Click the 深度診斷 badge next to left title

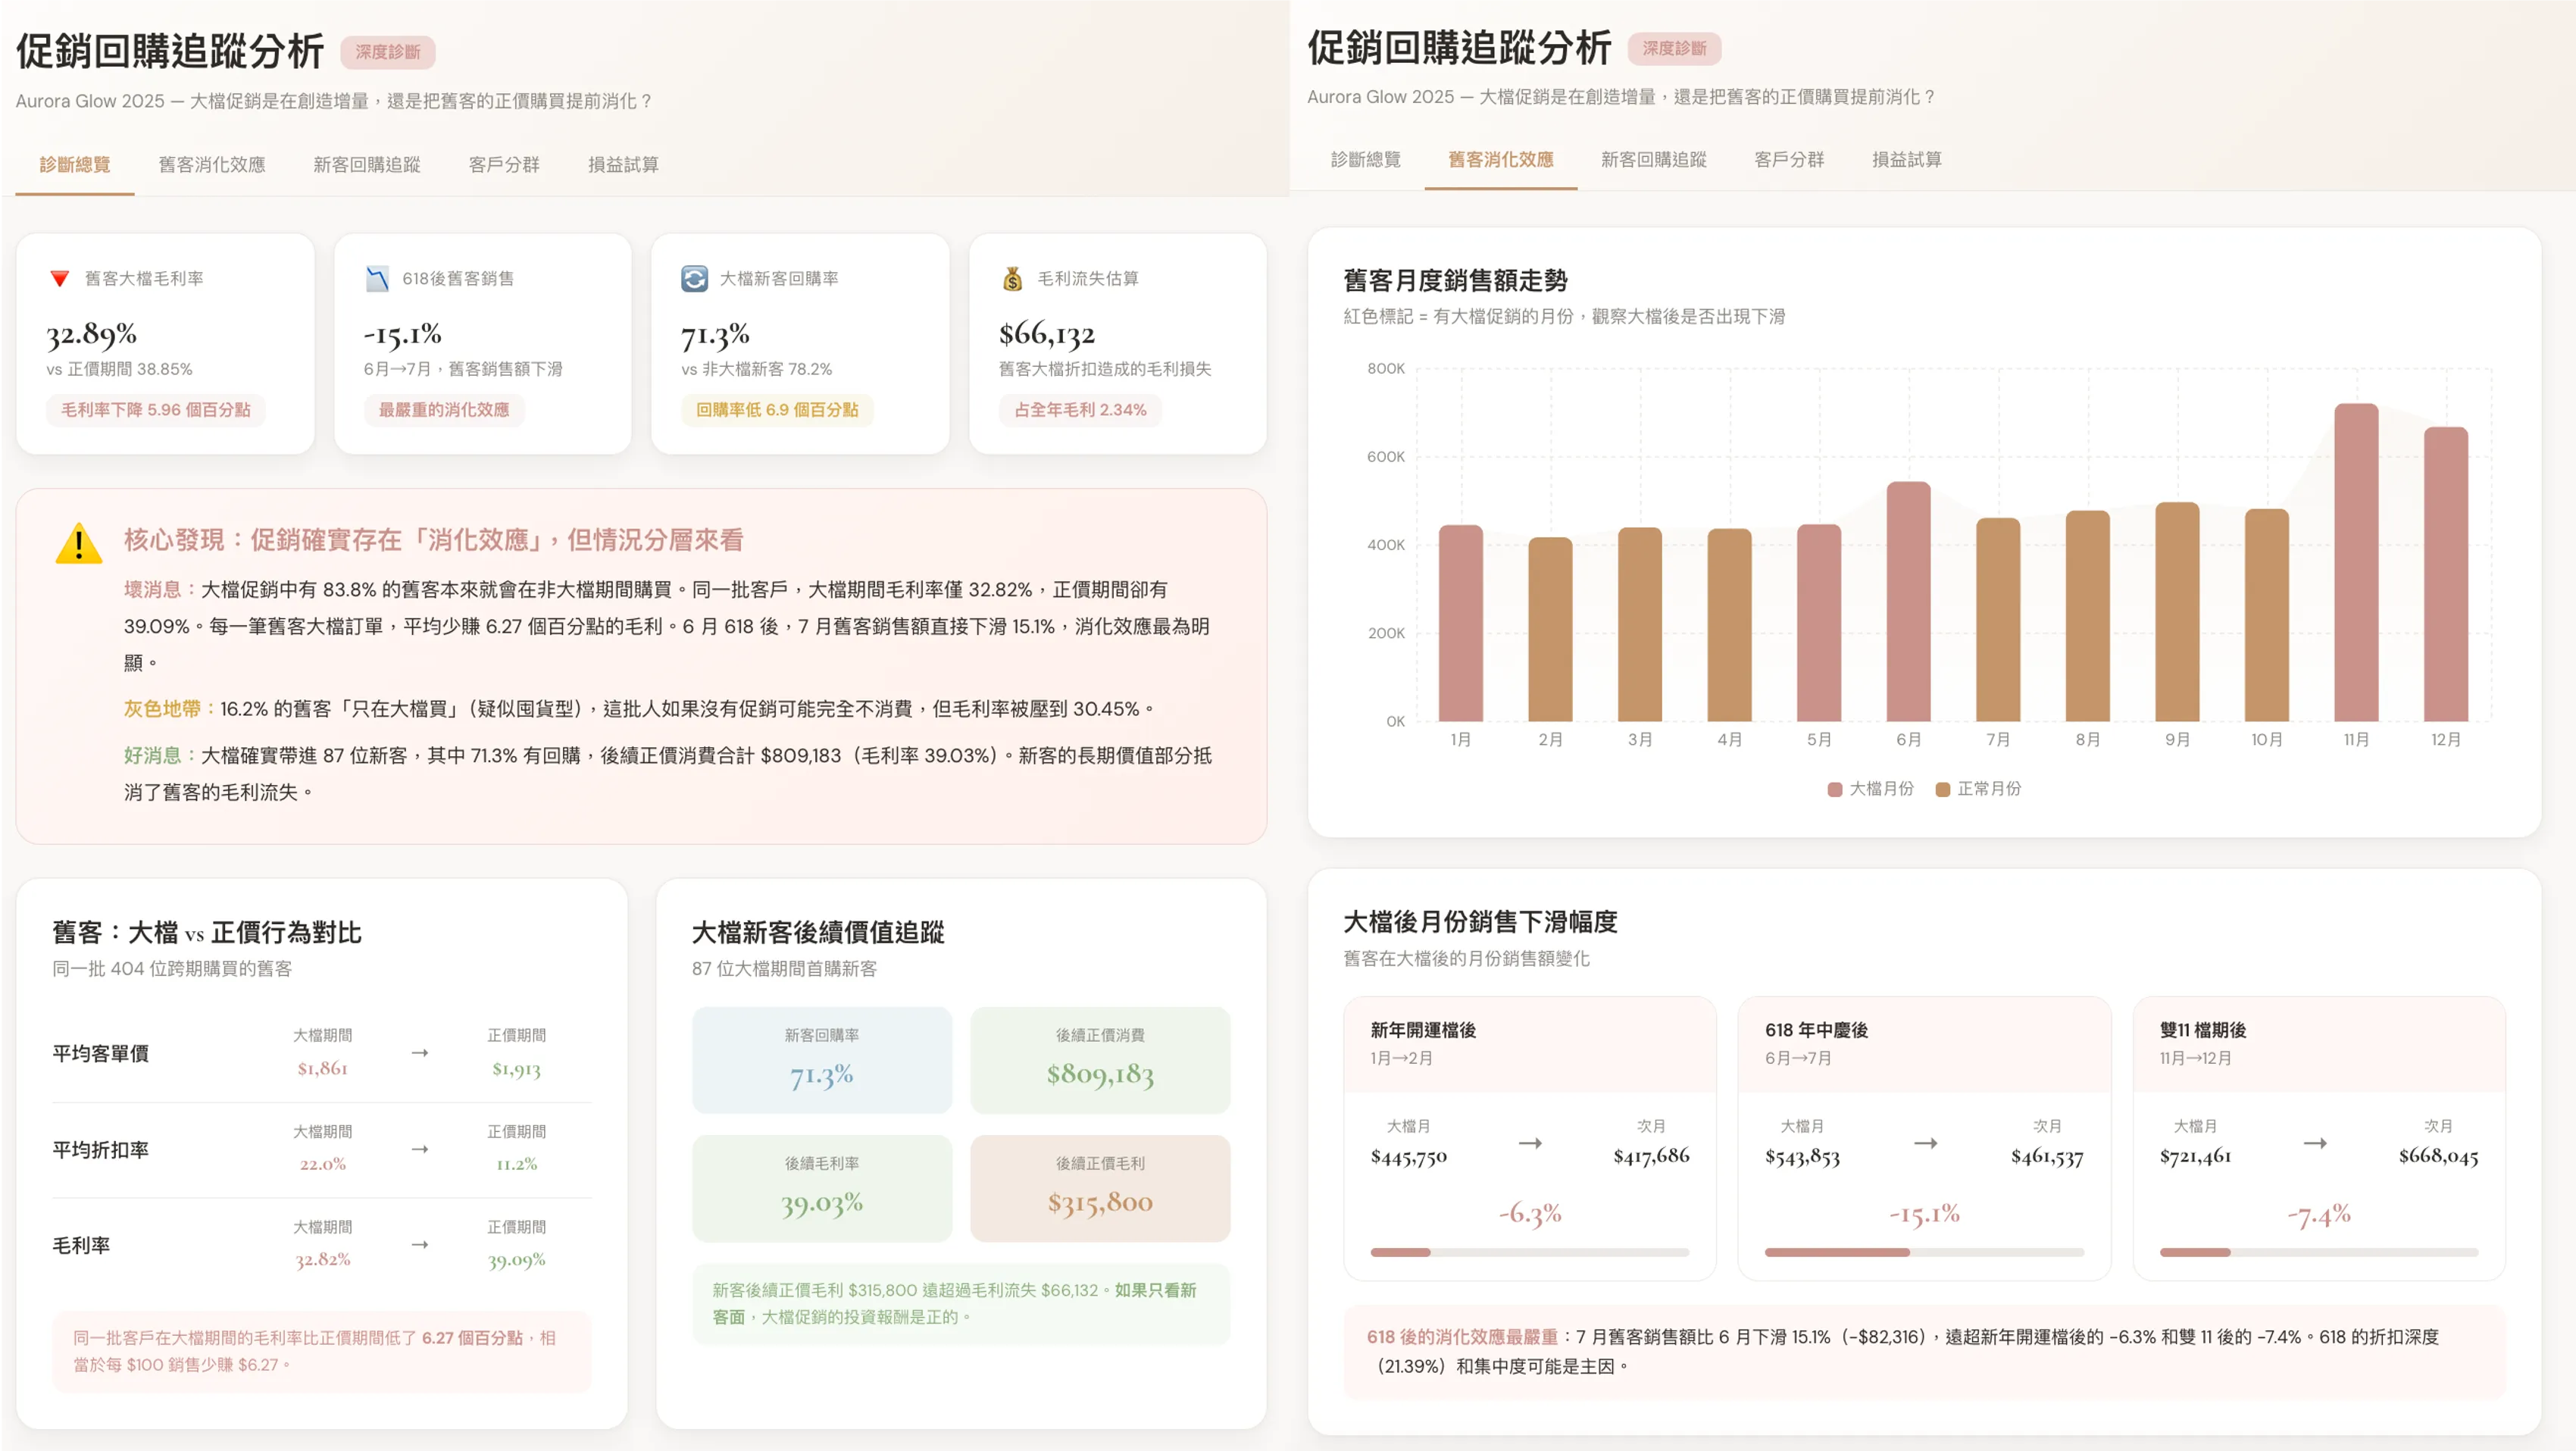[x=387, y=52]
